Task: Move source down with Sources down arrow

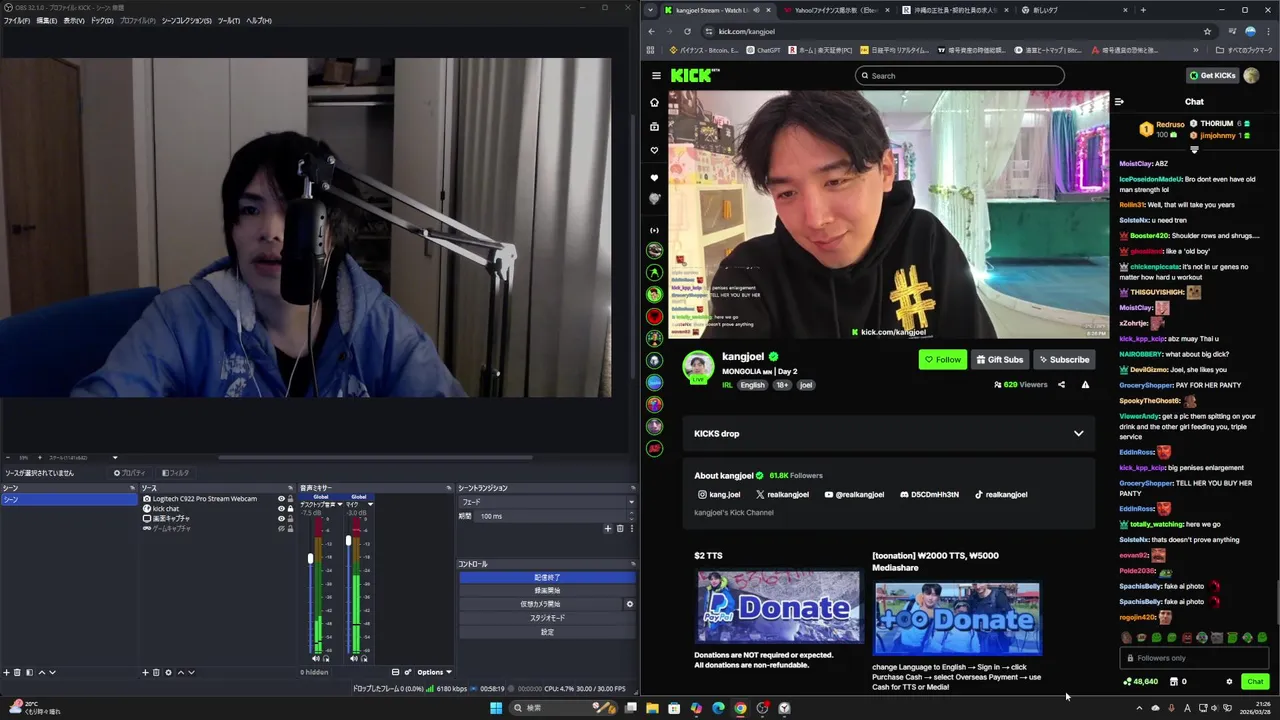Action: [191, 672]
